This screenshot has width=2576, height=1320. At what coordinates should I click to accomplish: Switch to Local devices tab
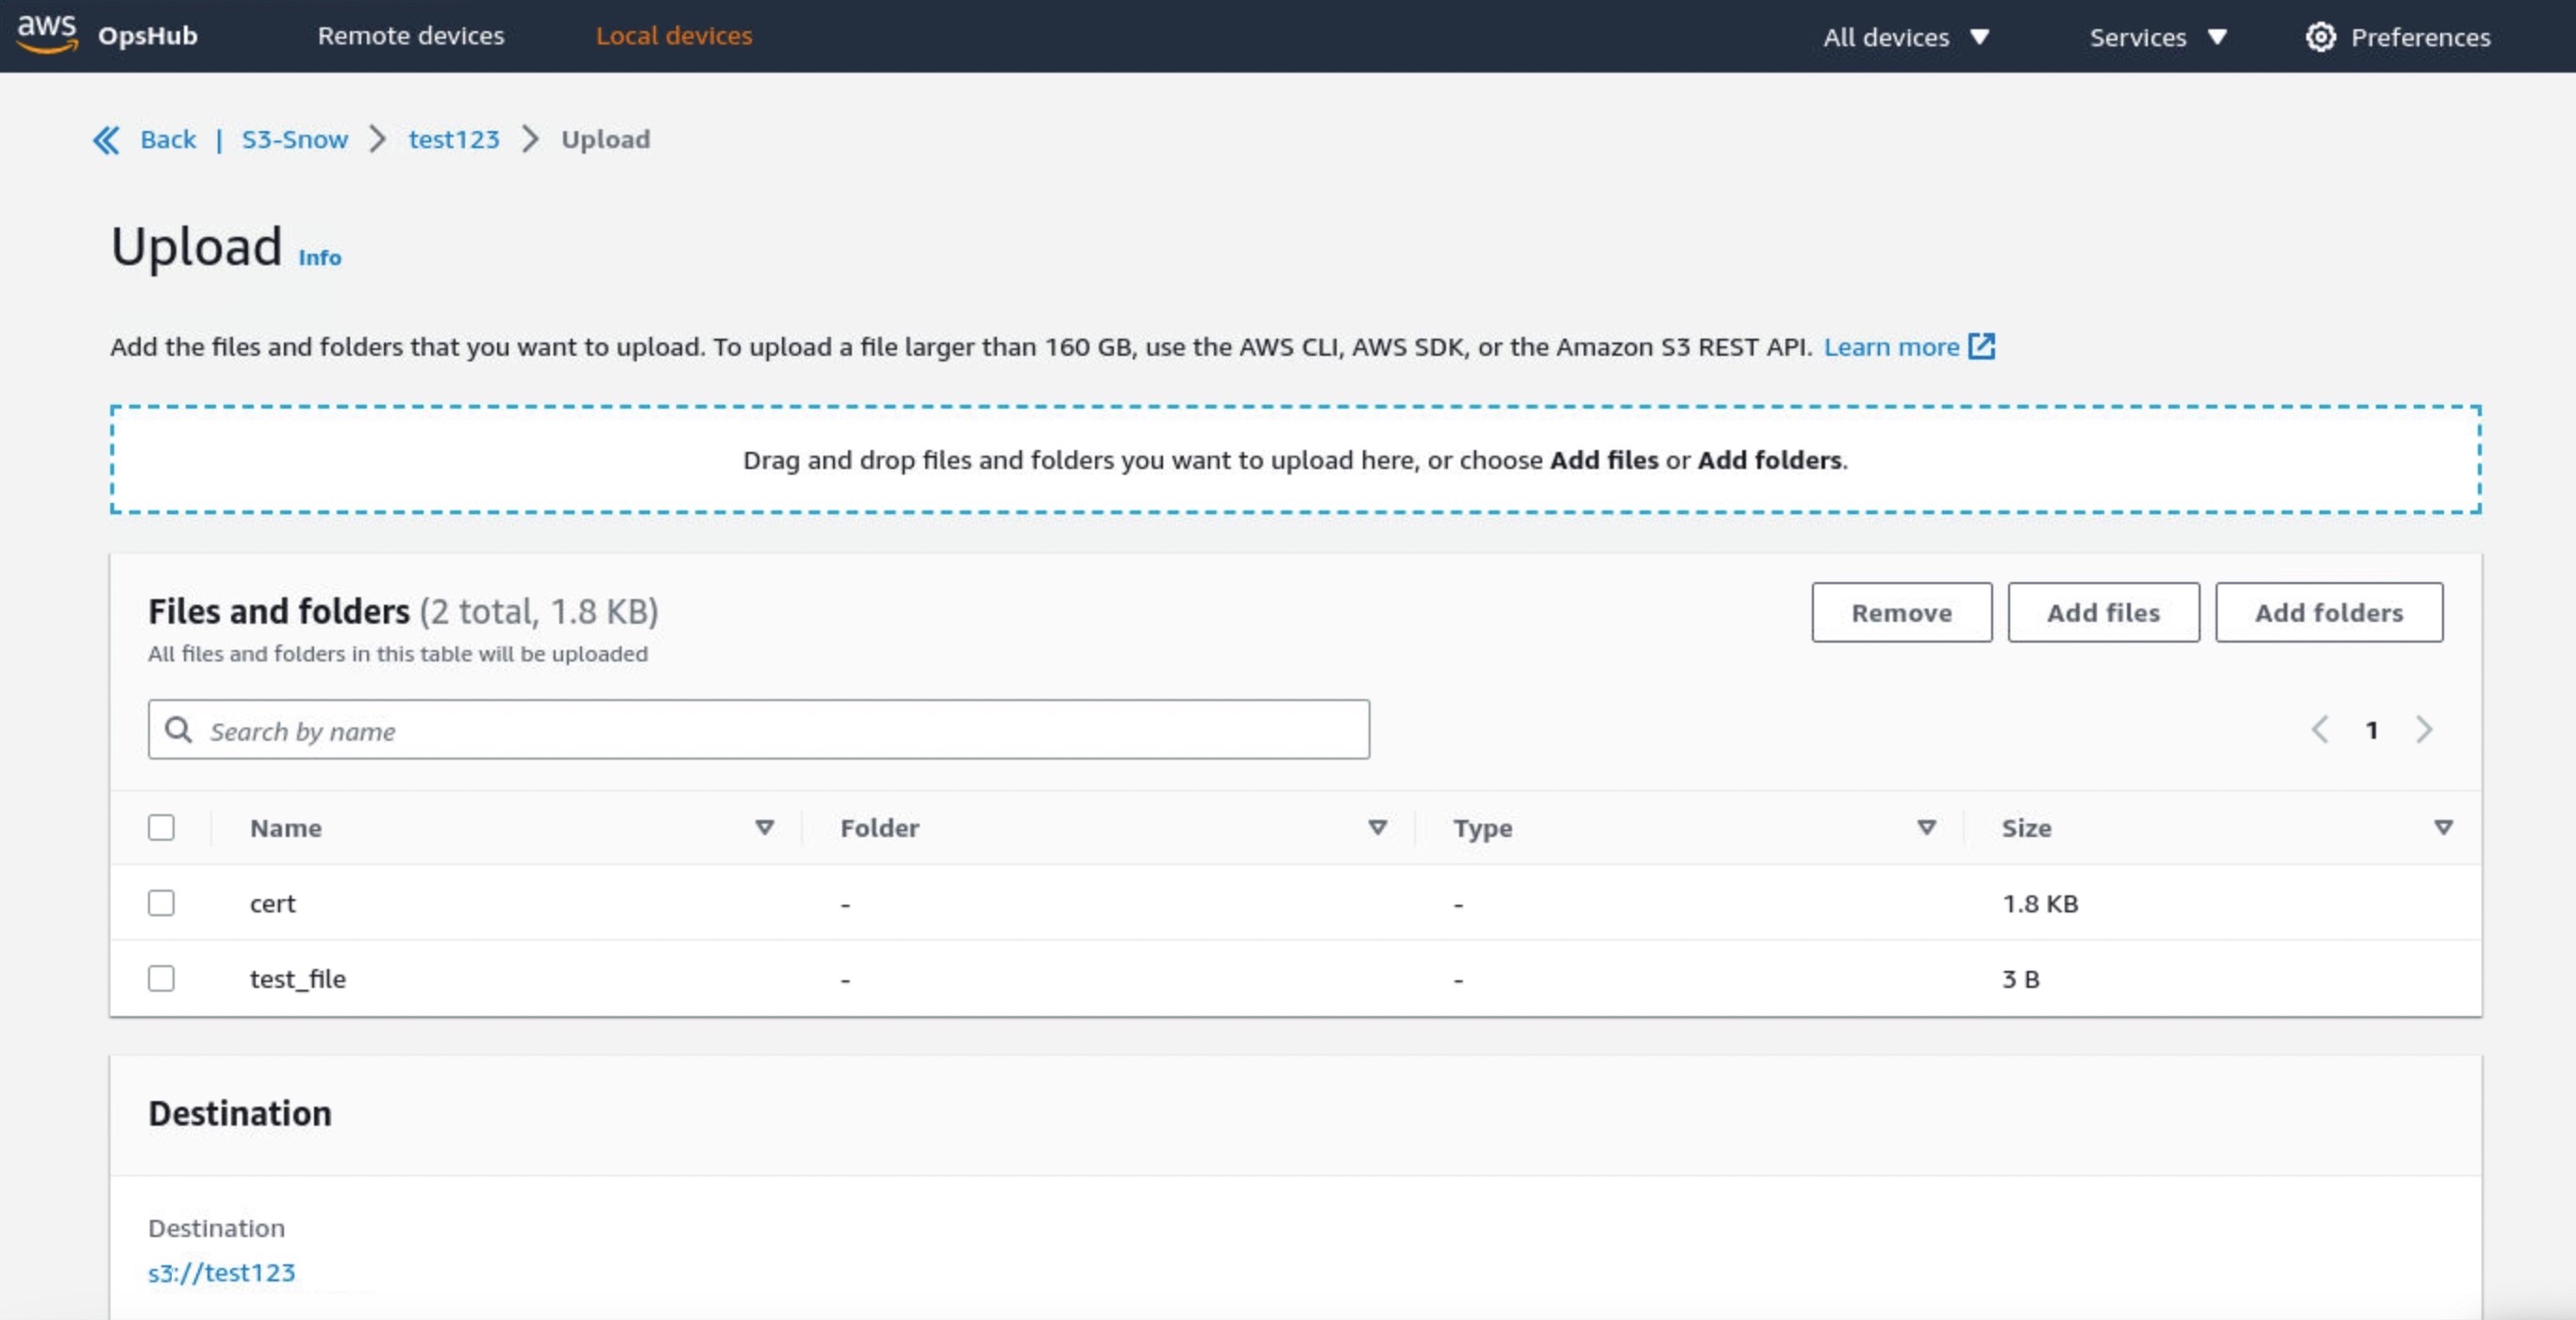[674, 35]
